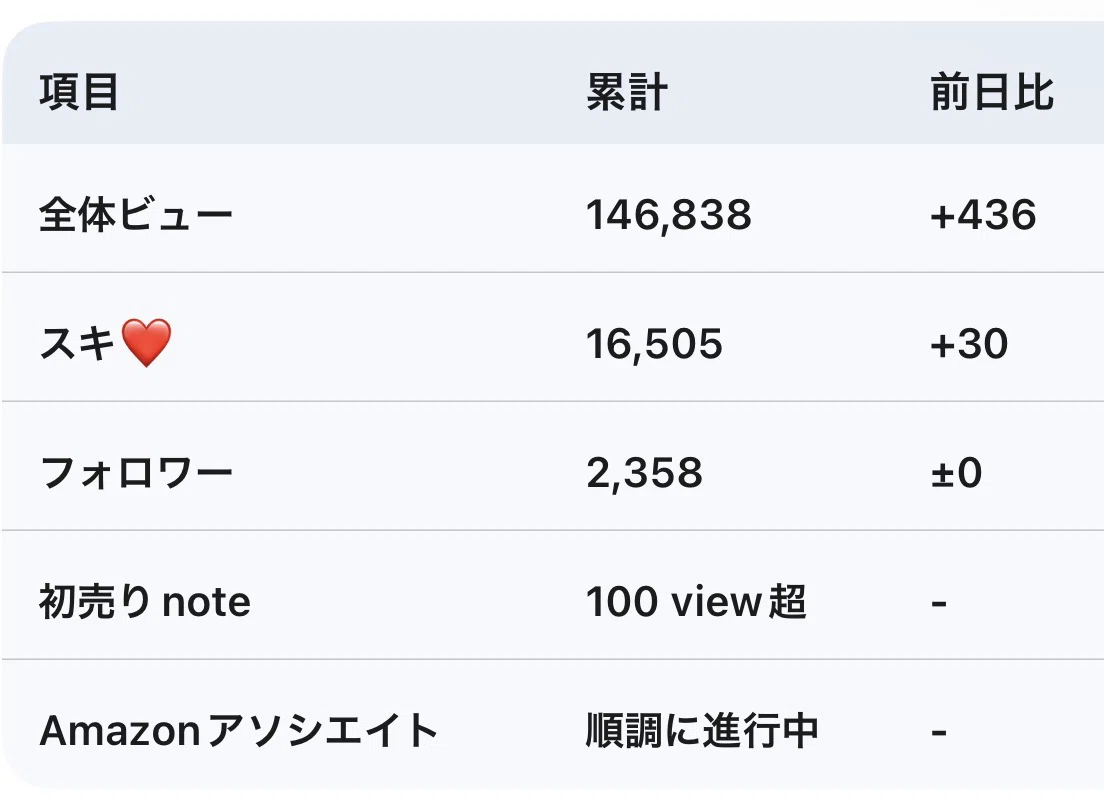The image size is (1104, 809).
Task: Click the スキ row label text
Action: [77, 344]
